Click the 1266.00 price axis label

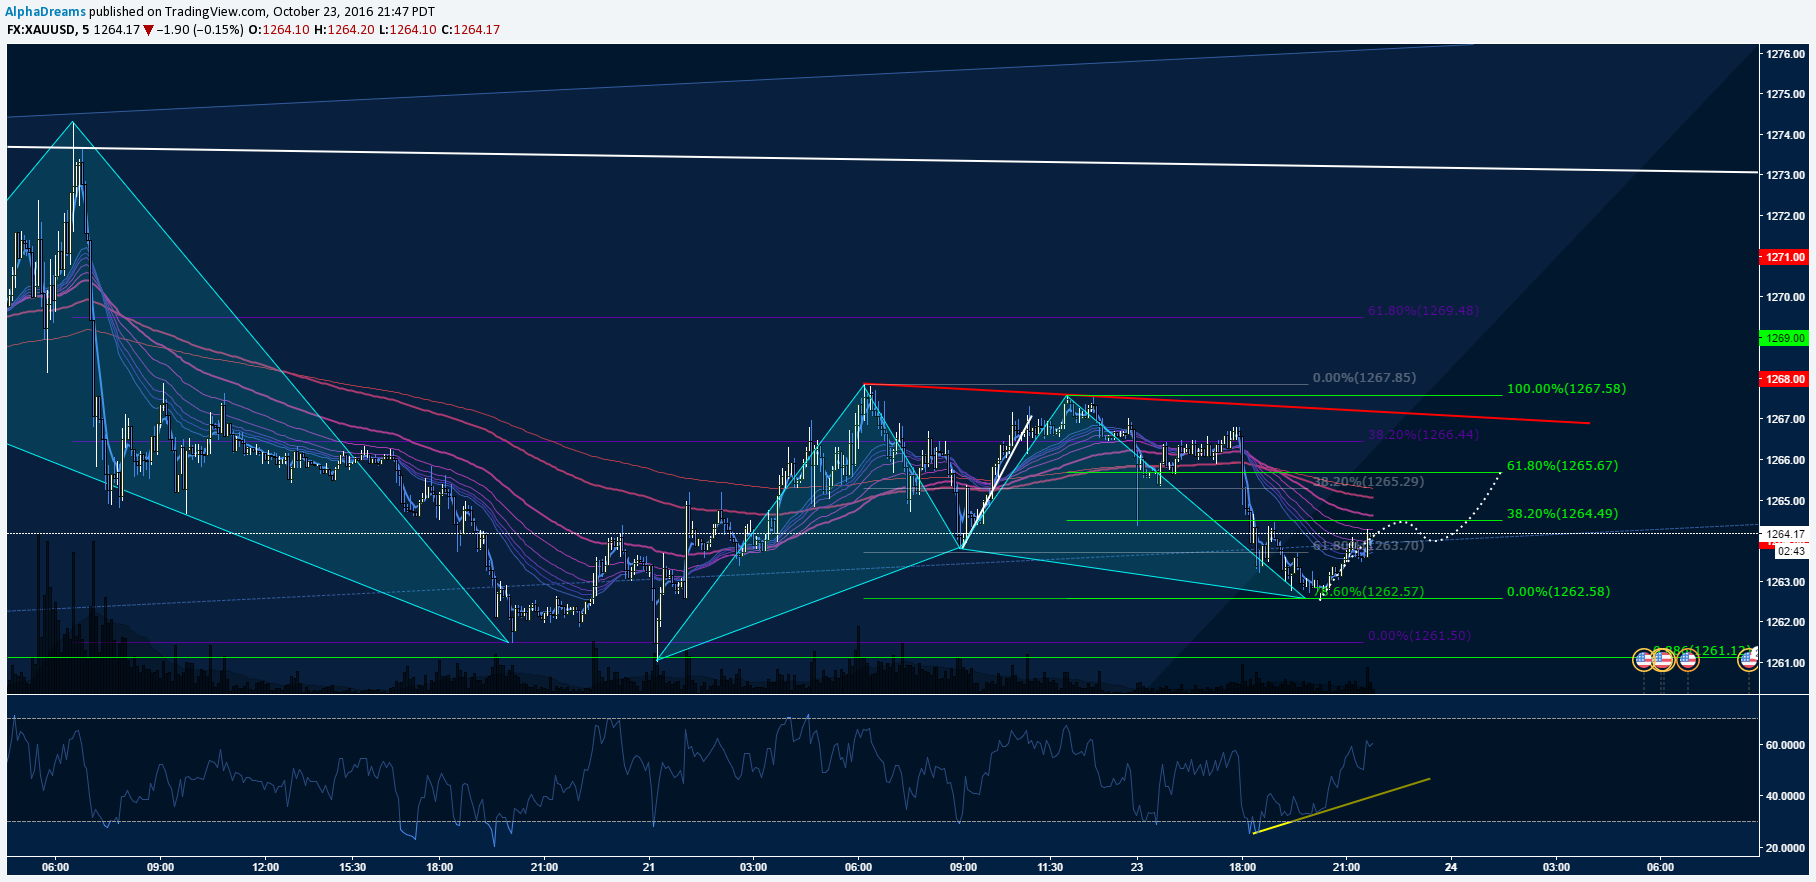[1785, 460]
